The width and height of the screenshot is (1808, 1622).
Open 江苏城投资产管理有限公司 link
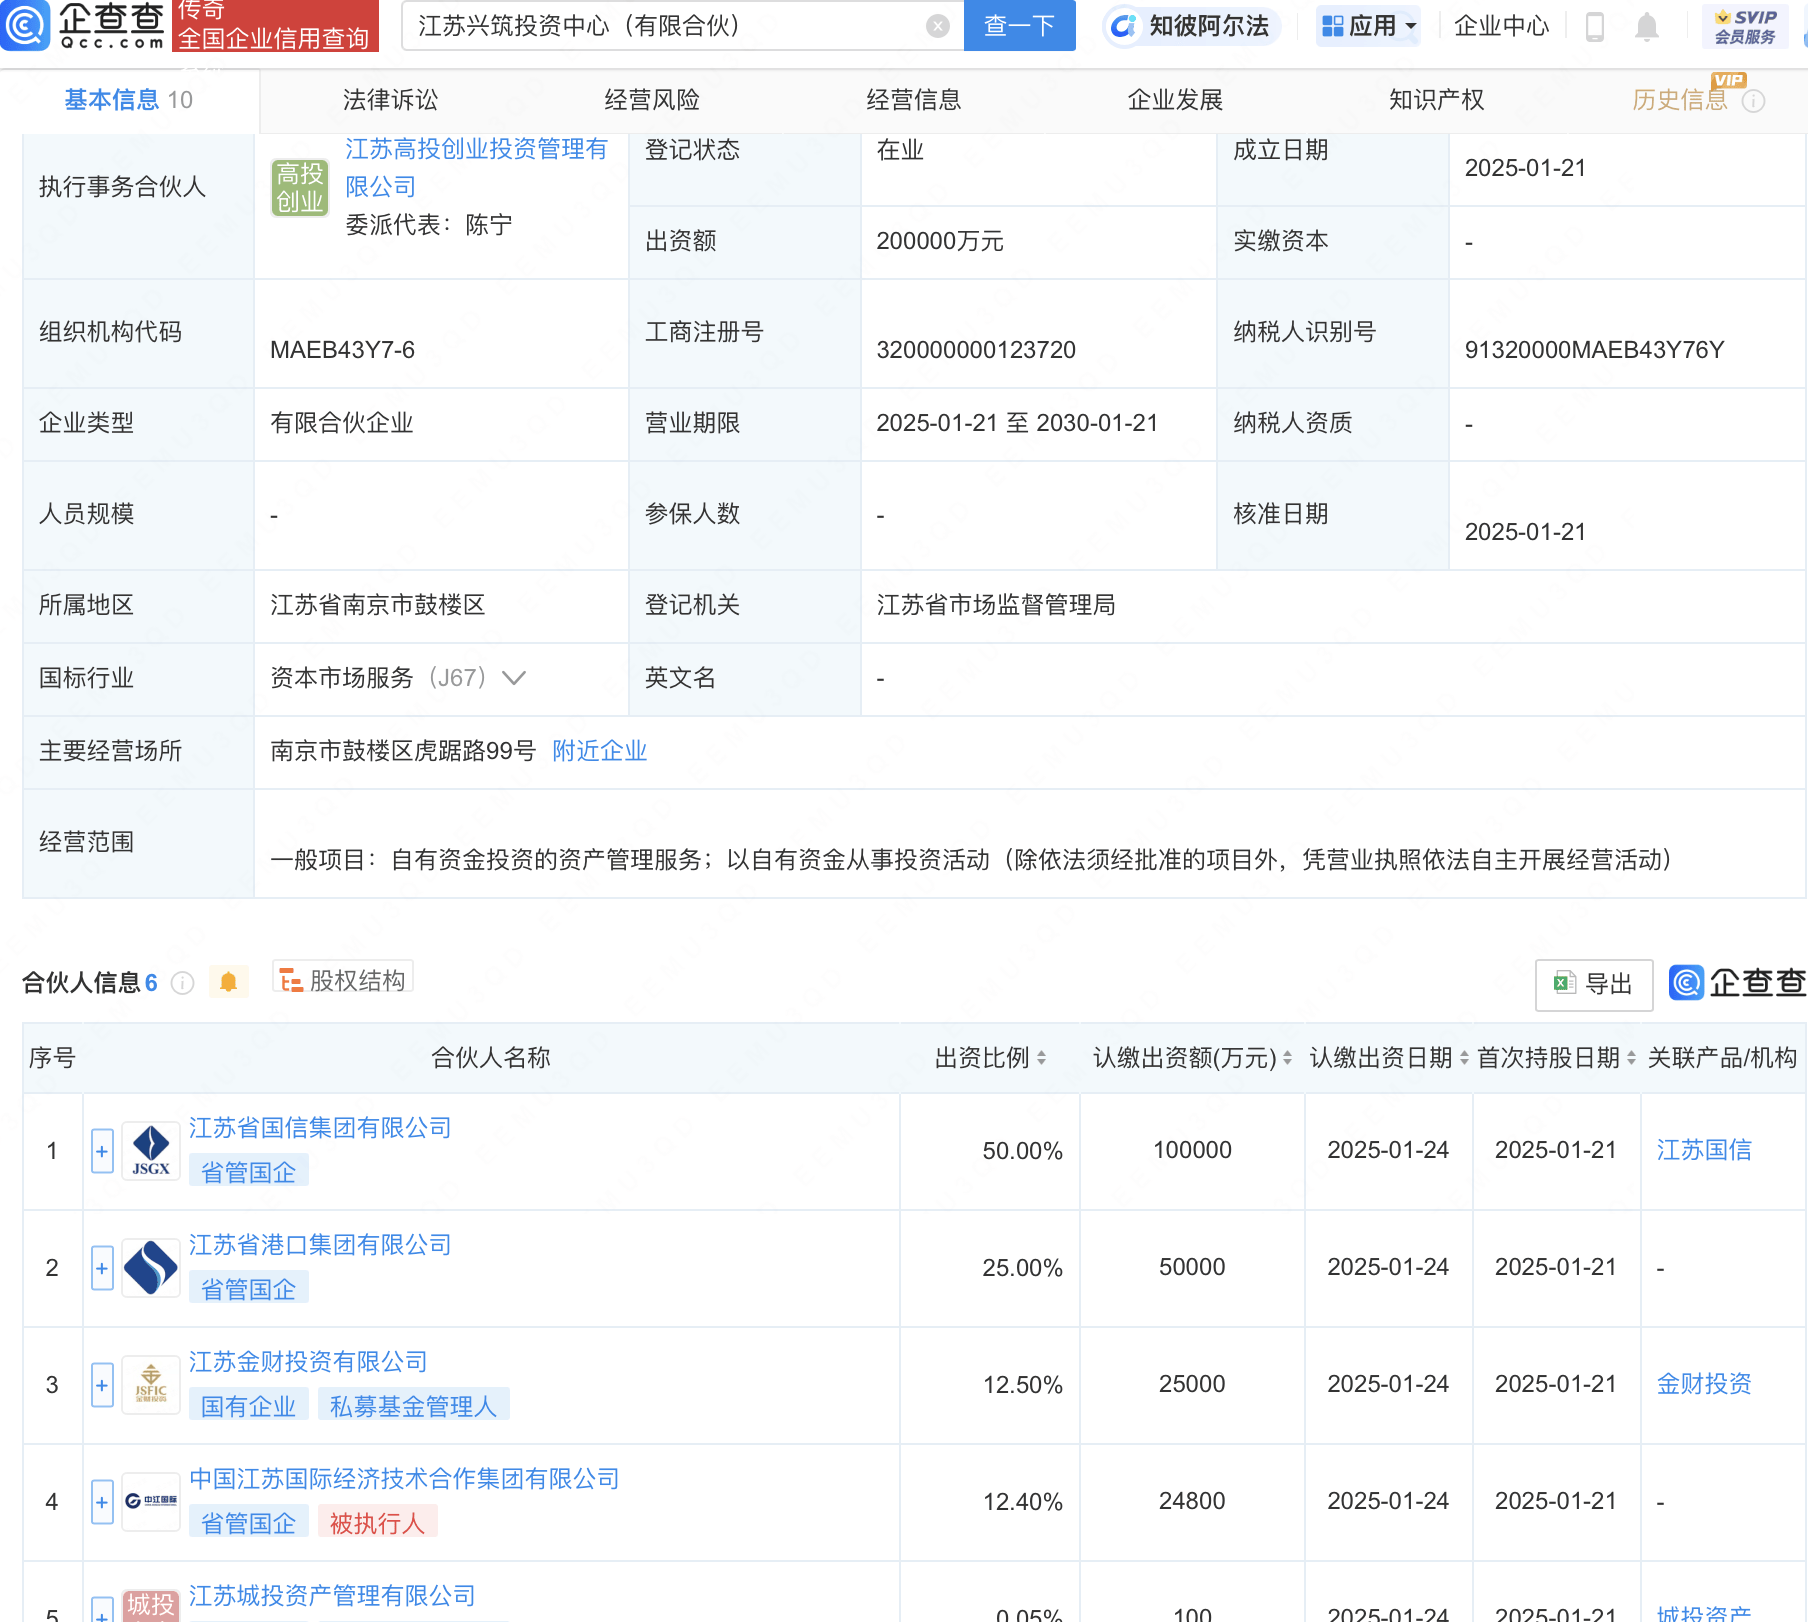tap(332, 1596)
